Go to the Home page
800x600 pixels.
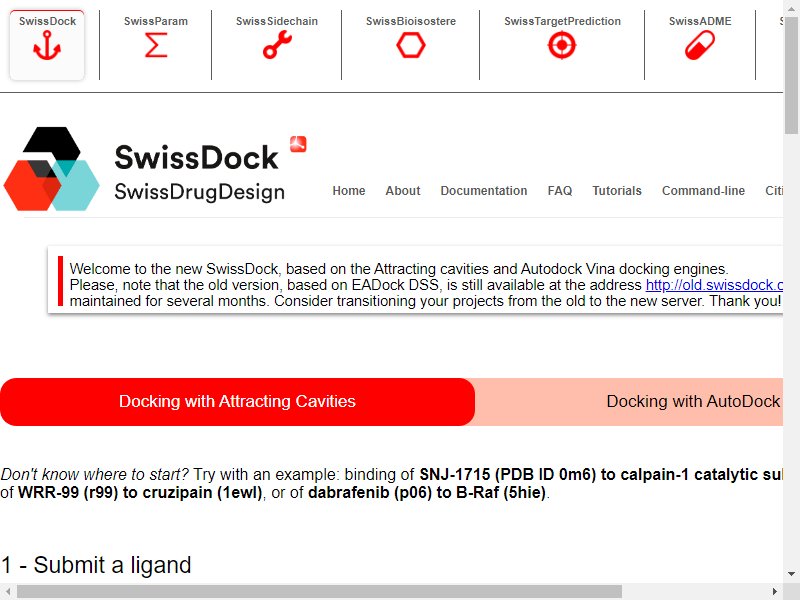[349, 191]
